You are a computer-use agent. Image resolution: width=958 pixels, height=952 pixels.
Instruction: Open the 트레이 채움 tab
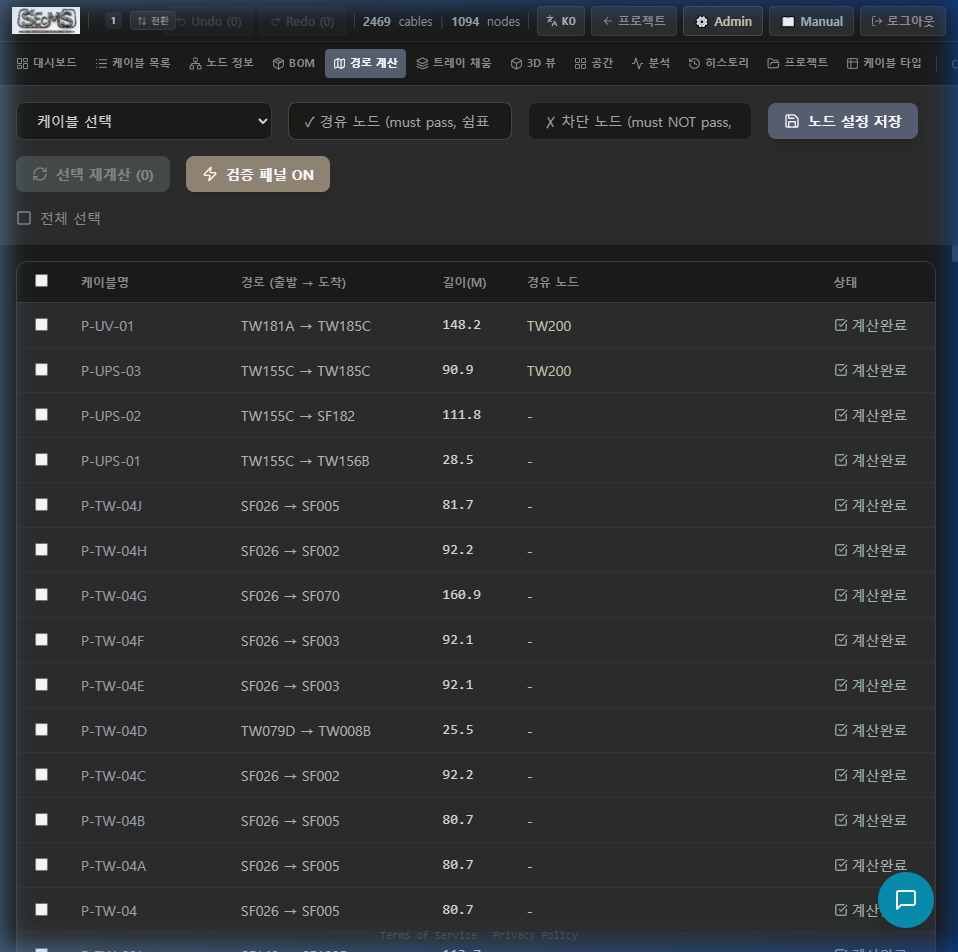coord(453,63)
